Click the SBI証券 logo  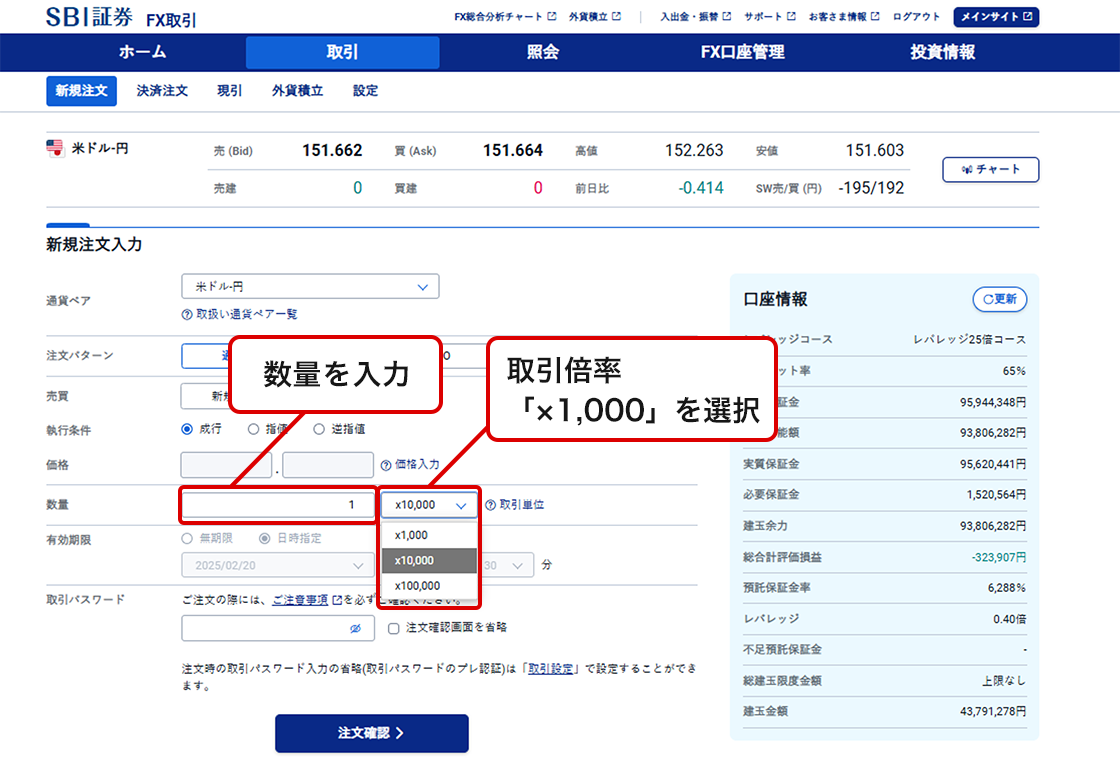click(x=89, y=16)
